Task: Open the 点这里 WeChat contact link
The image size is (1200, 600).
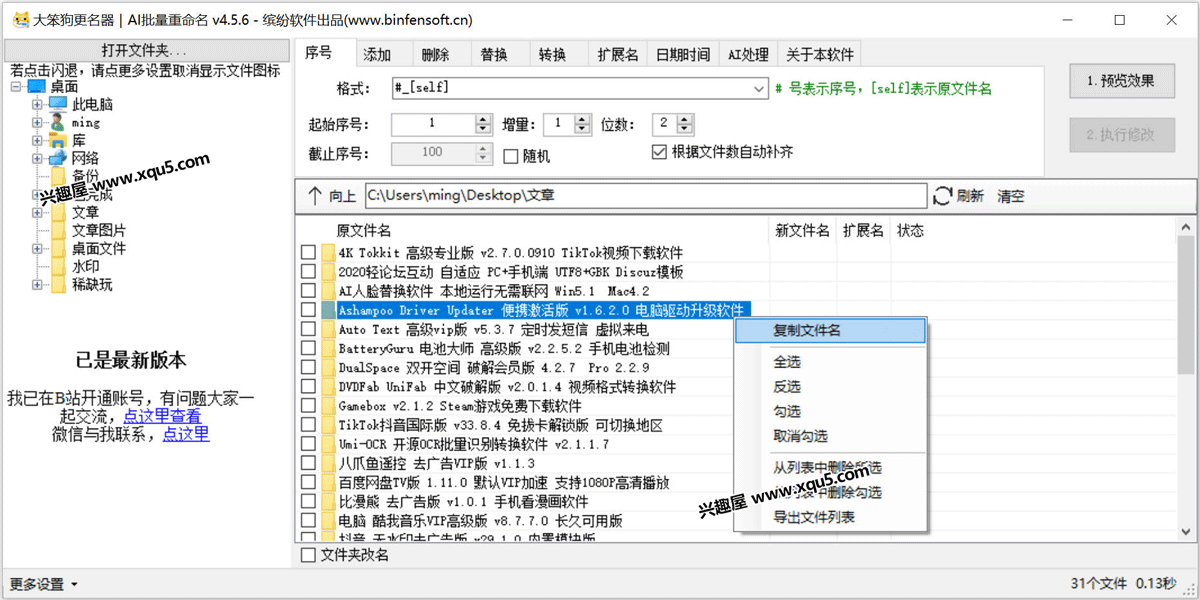Action: [186, 434]
